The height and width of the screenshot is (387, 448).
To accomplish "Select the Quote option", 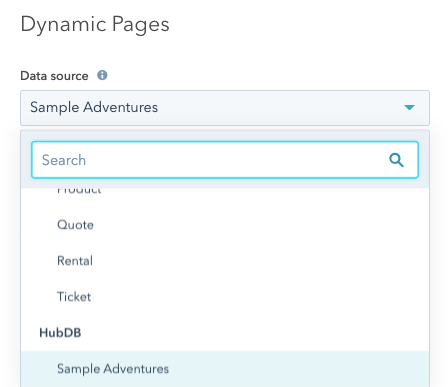I will pos(225,225).
